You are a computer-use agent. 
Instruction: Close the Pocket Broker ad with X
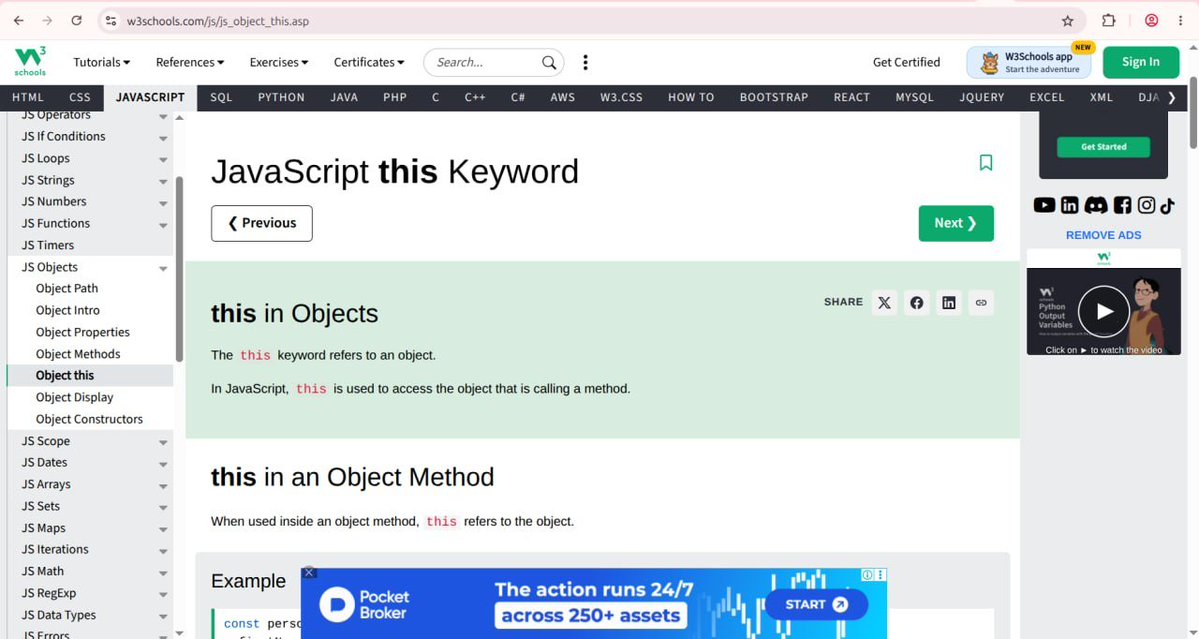[309, 572]
